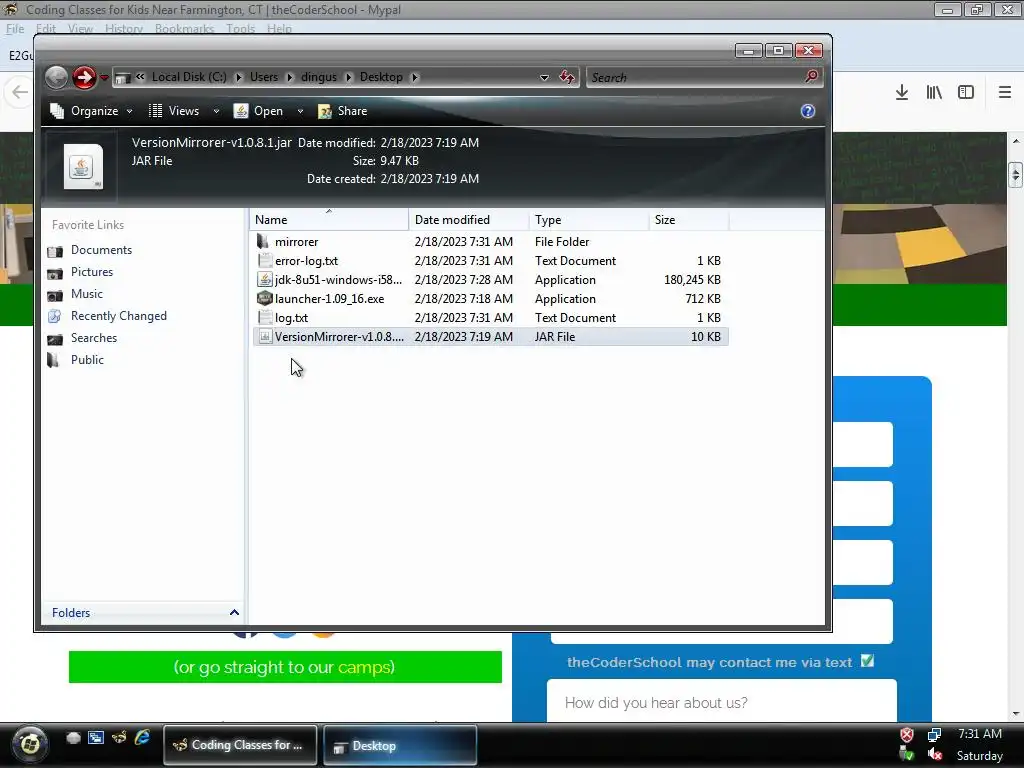
Task: Open the Library icon in Mypal toolbar
Action: (934, 92)
